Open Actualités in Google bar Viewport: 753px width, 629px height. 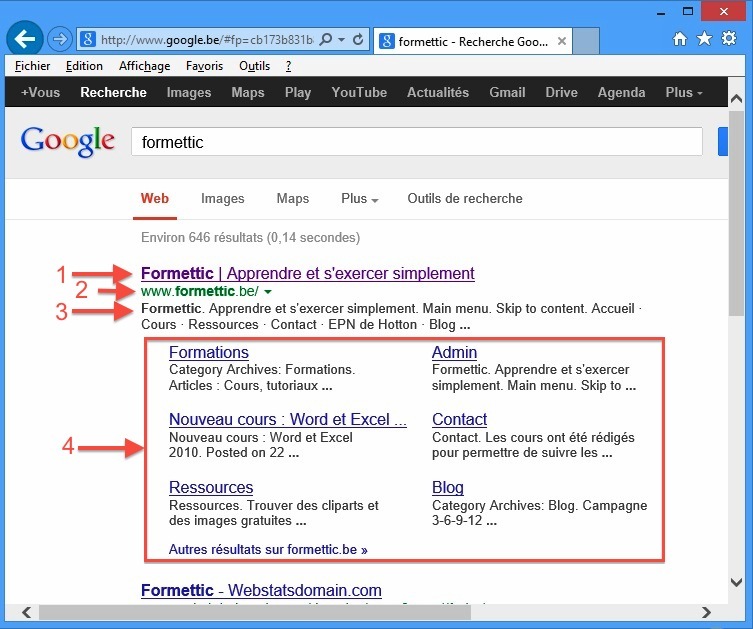(438, 92)
